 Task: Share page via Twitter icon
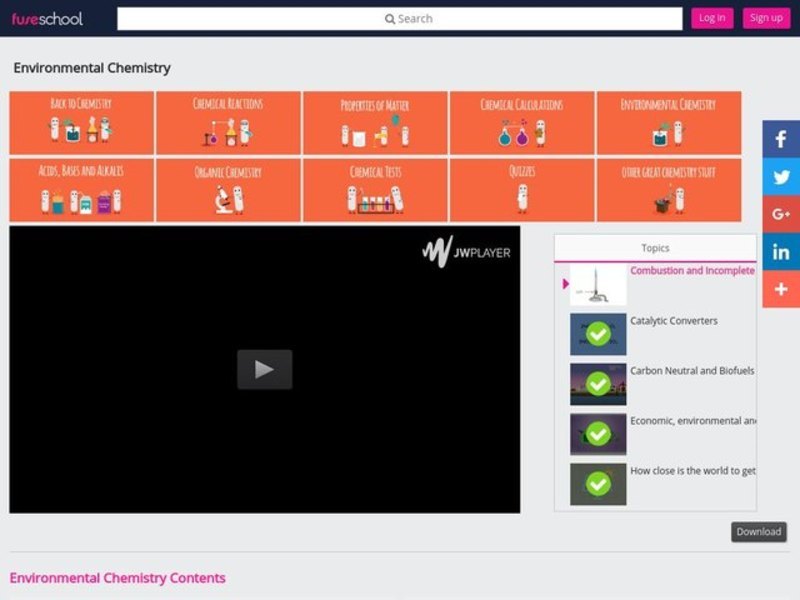tap(781, 177)
